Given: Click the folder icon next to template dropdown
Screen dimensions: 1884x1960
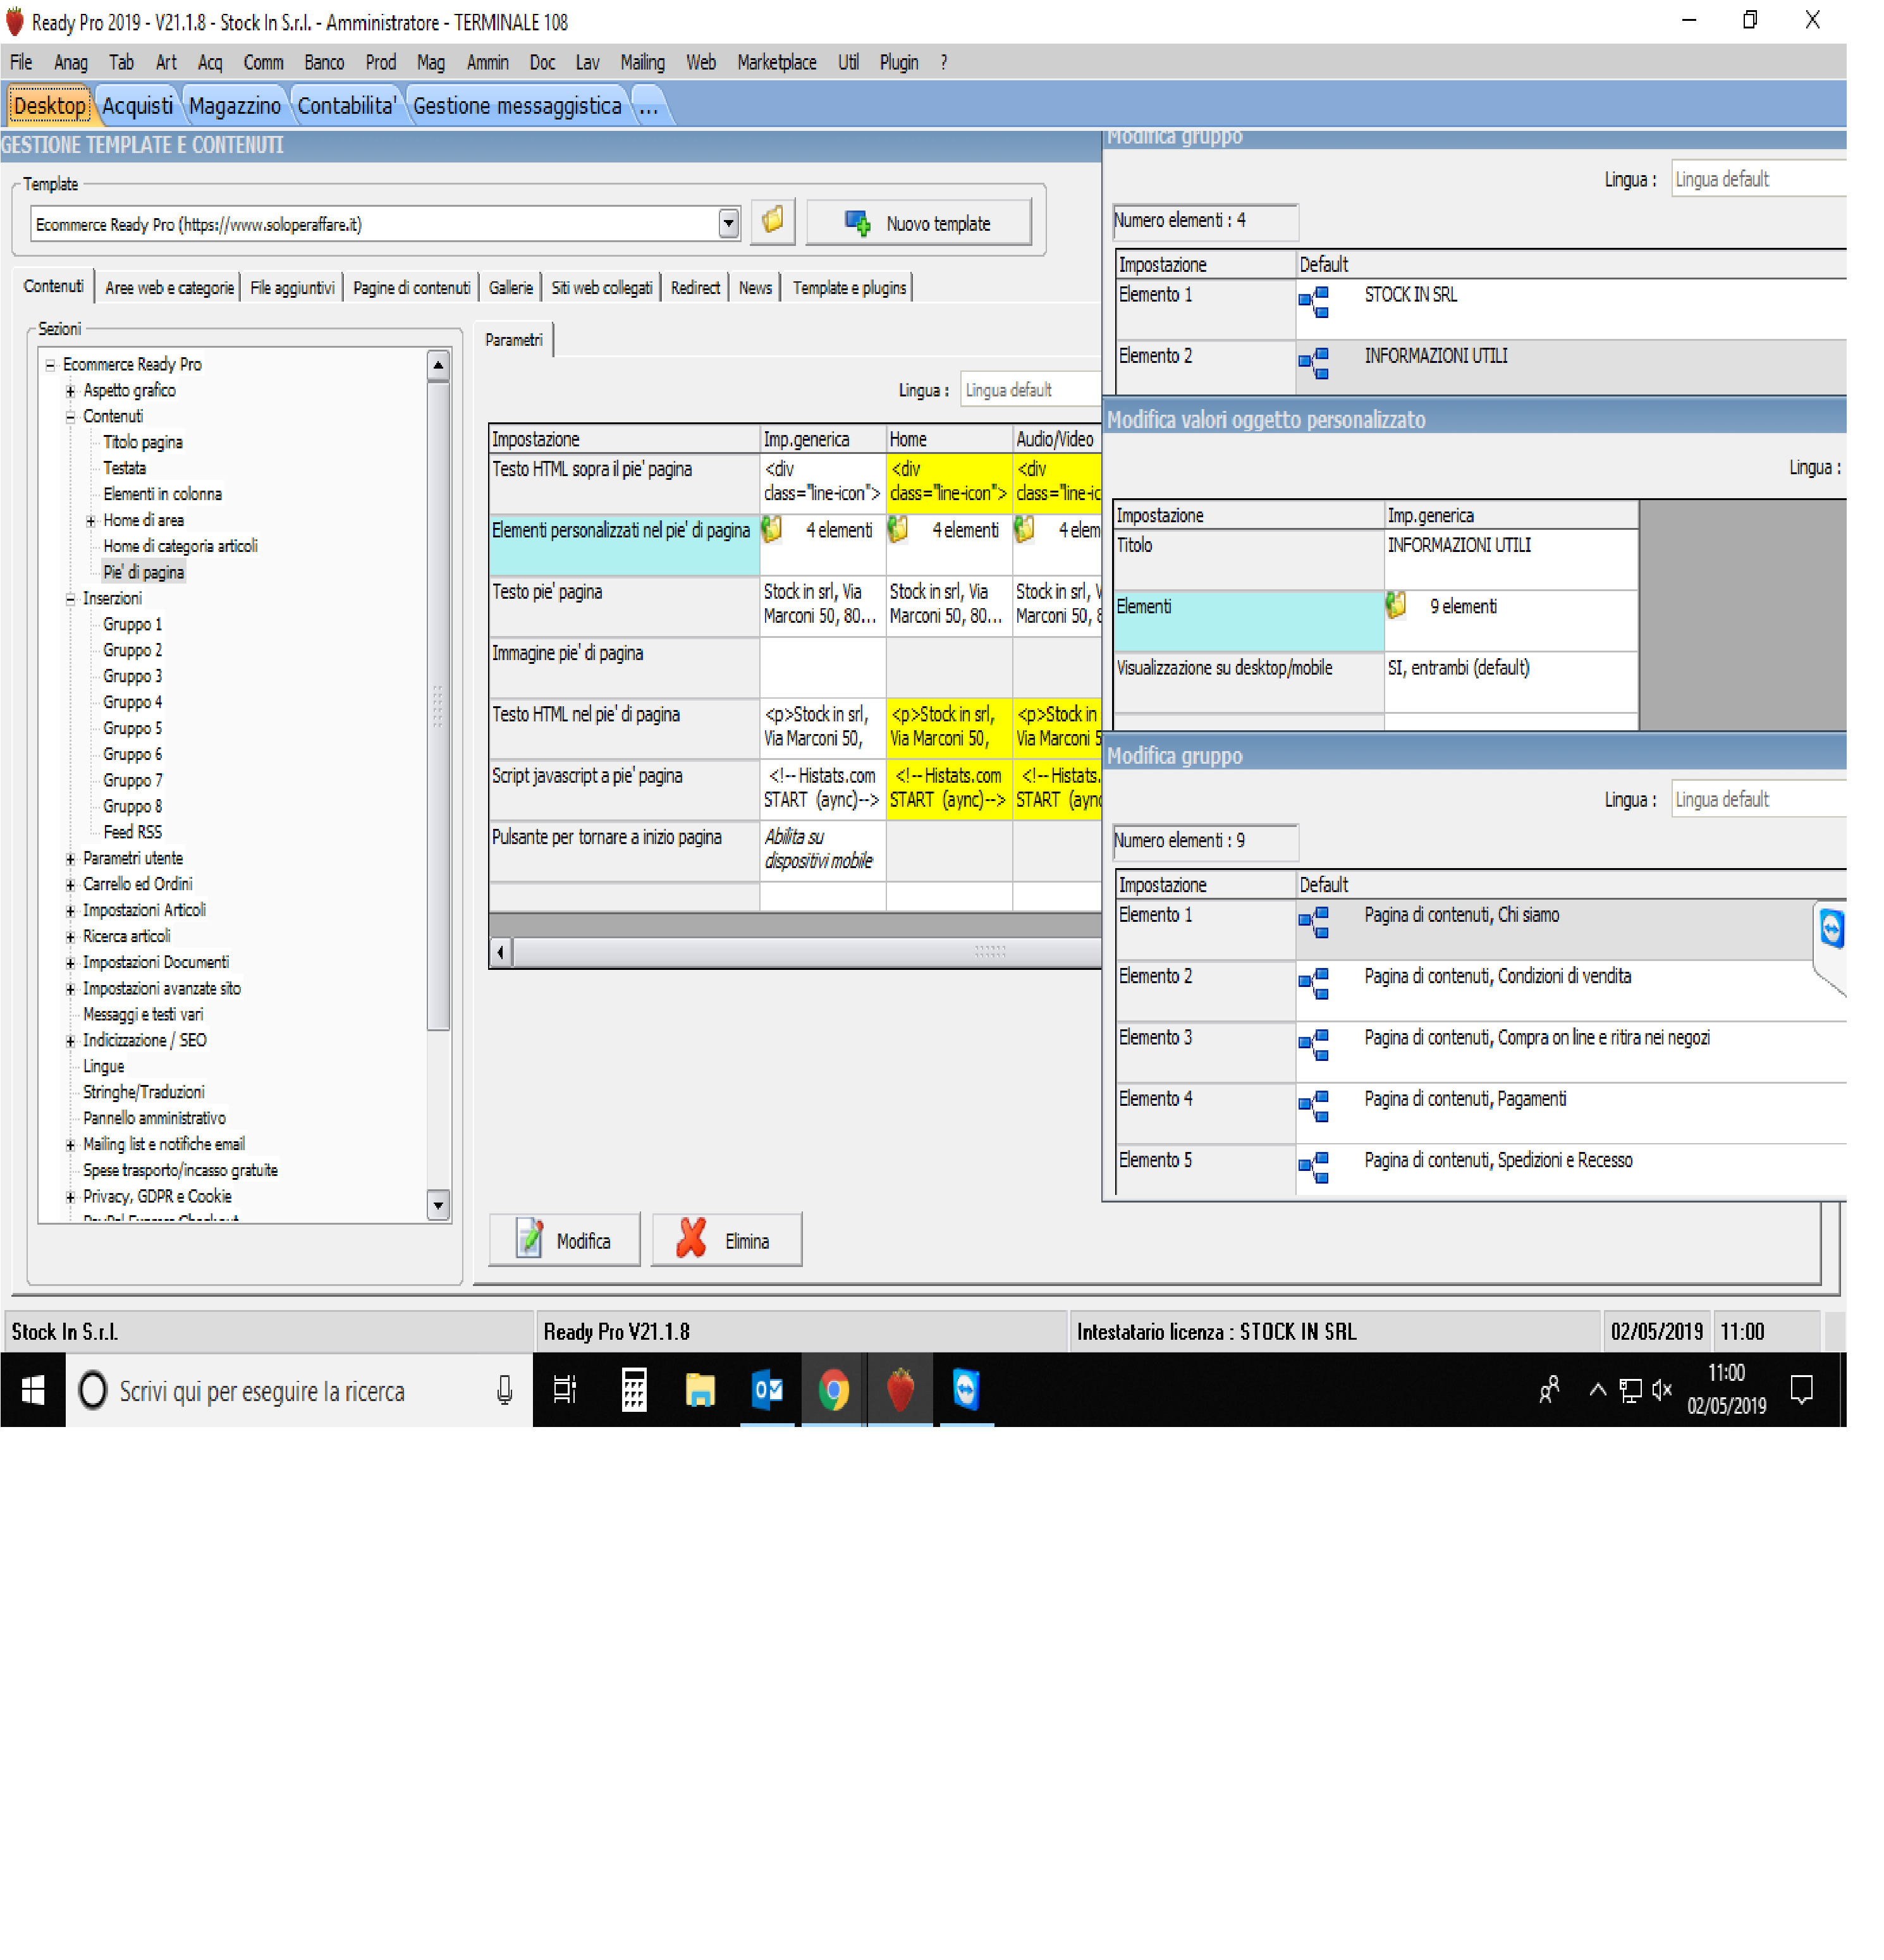Looking at the screenshot, I should [773, 222].
